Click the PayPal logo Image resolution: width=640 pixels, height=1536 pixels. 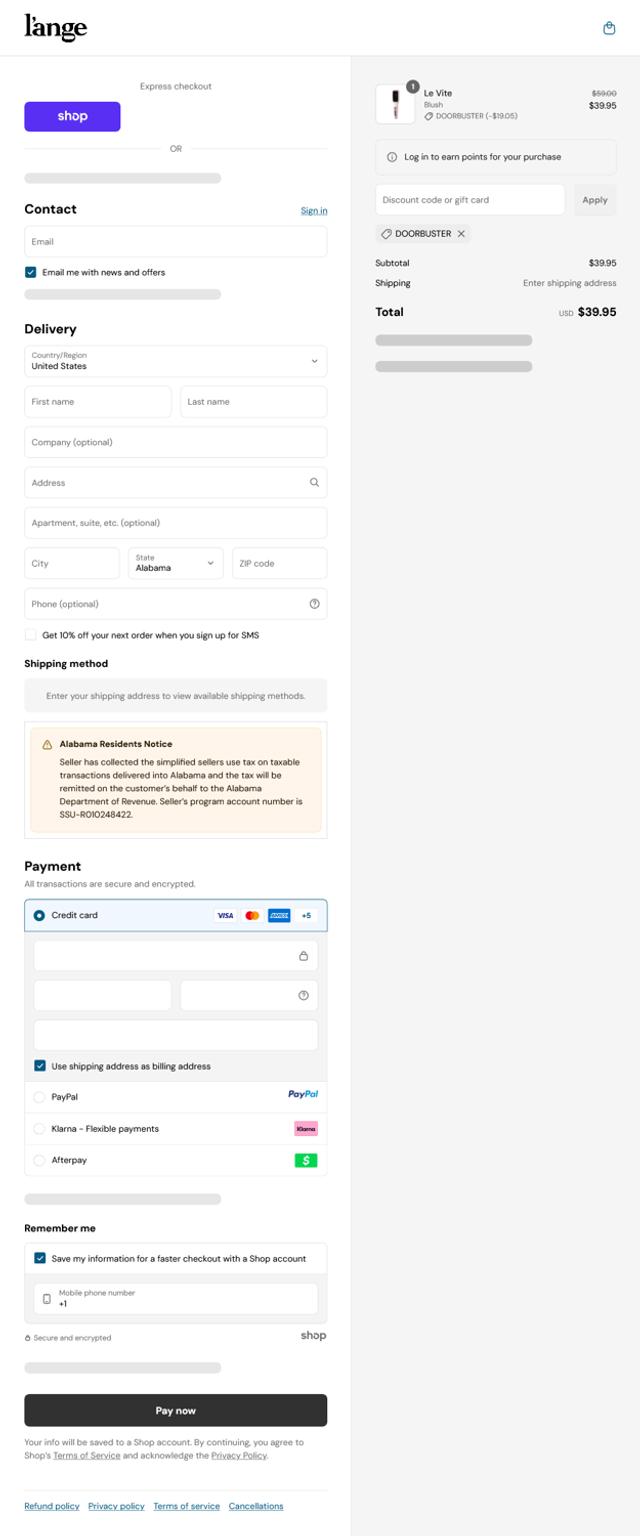click(303, 1095)
